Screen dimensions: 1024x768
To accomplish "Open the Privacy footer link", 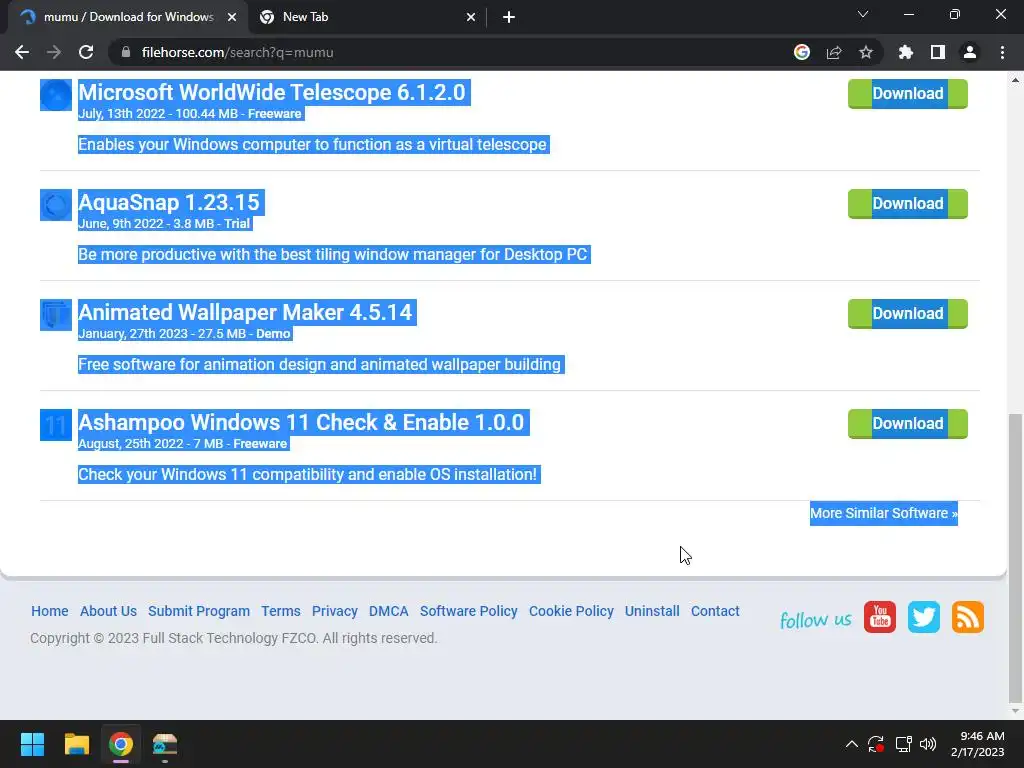I will pos(334,611).
